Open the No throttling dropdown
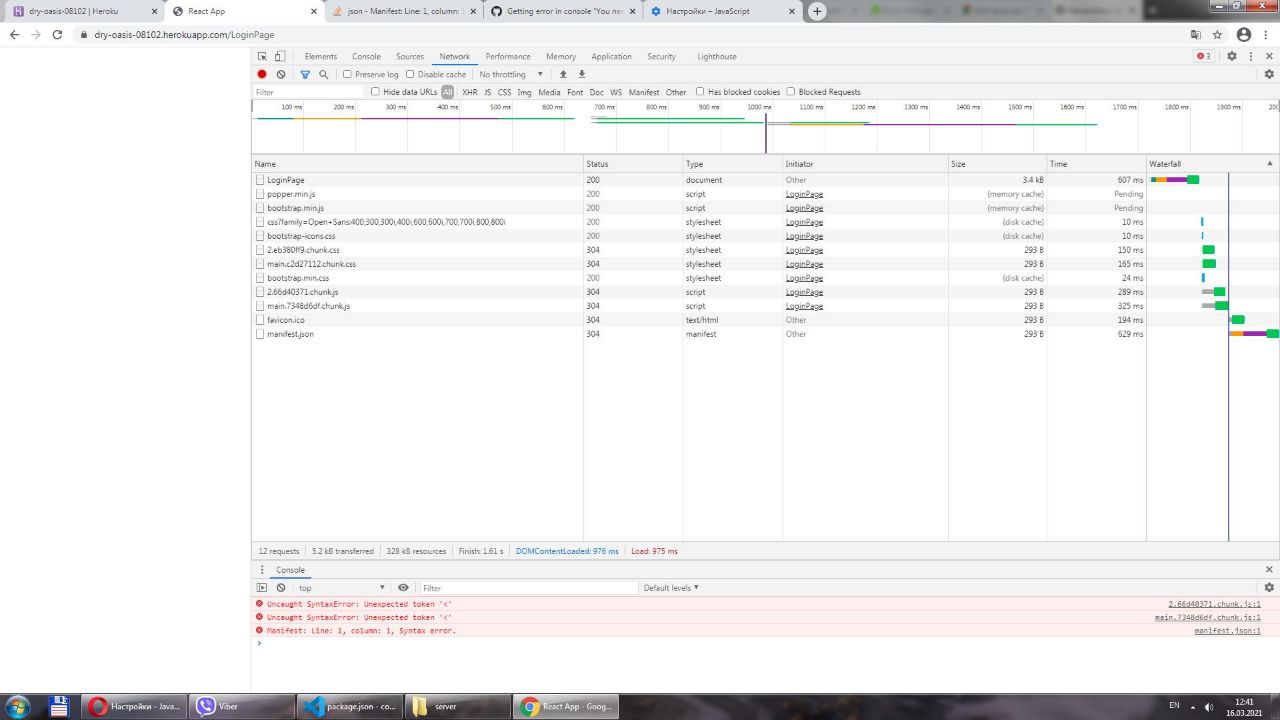Viewport: 1280px width, 720px height. 511,74
